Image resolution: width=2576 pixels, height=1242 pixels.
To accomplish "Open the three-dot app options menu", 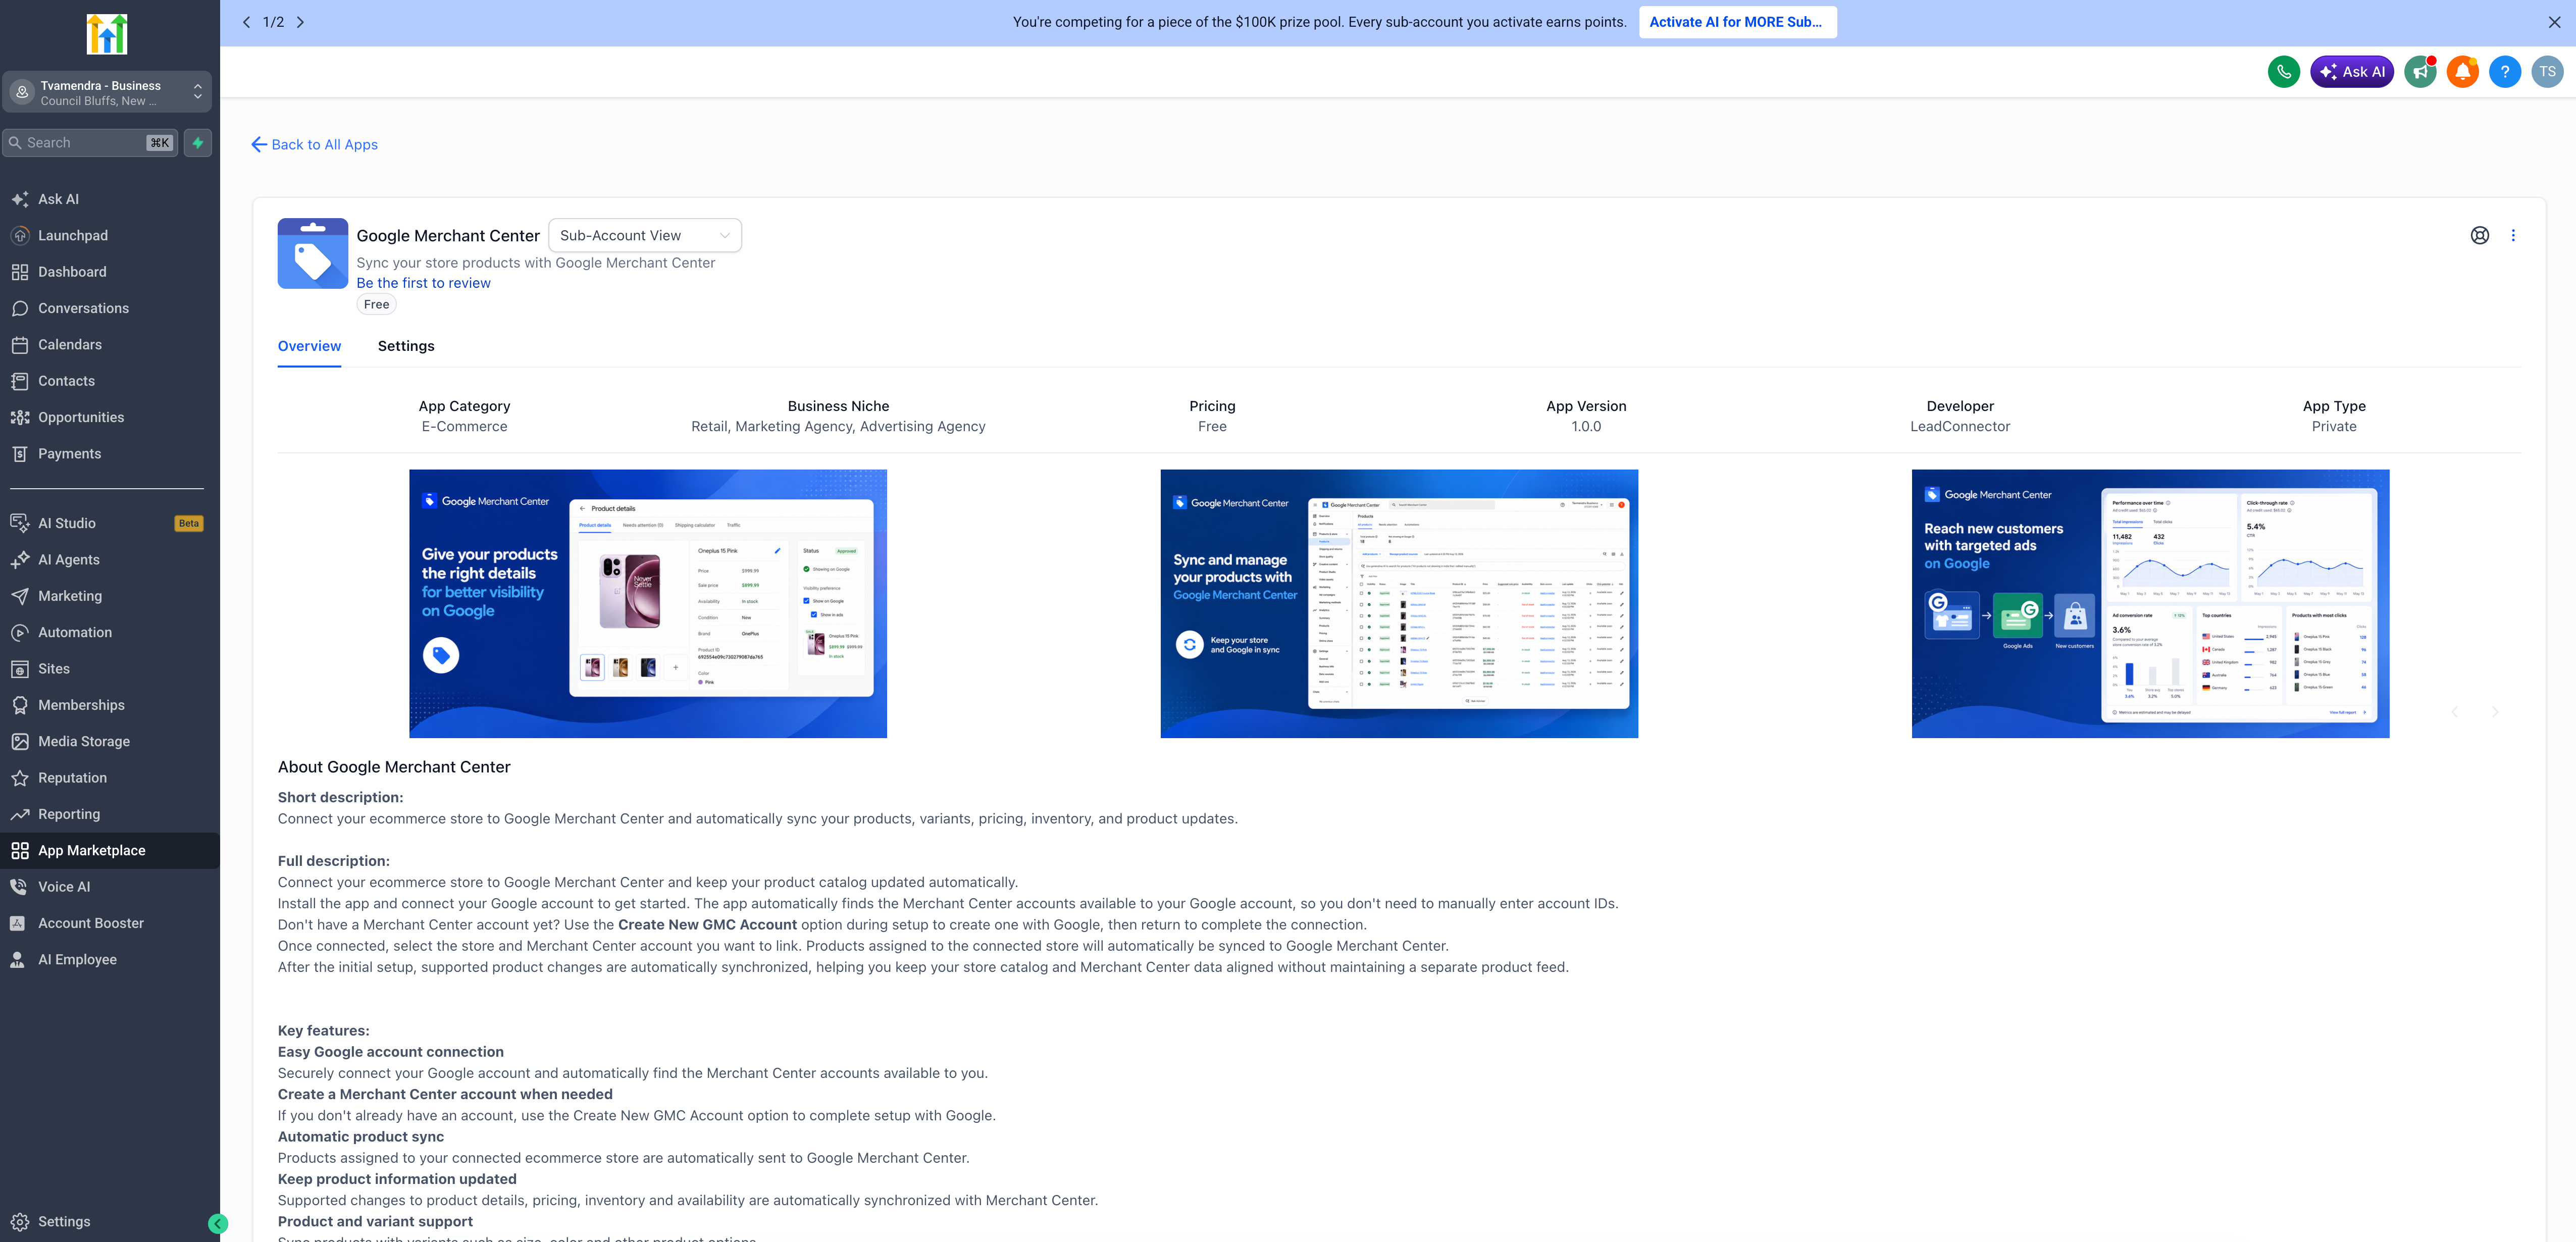I will [x=2513, y=236].
